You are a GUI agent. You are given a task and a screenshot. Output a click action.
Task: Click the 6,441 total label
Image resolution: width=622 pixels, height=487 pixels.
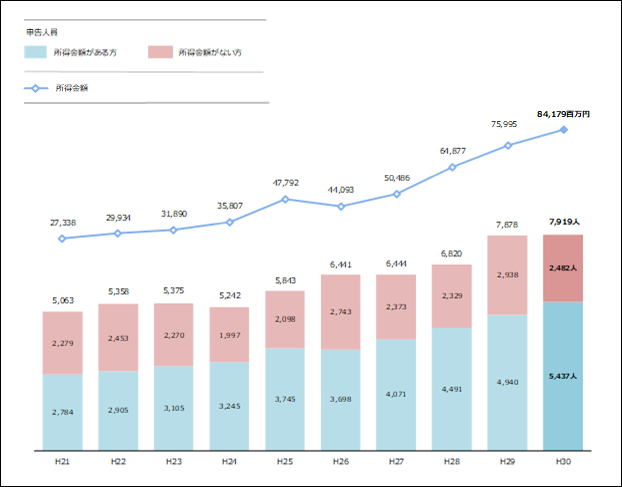340,265
